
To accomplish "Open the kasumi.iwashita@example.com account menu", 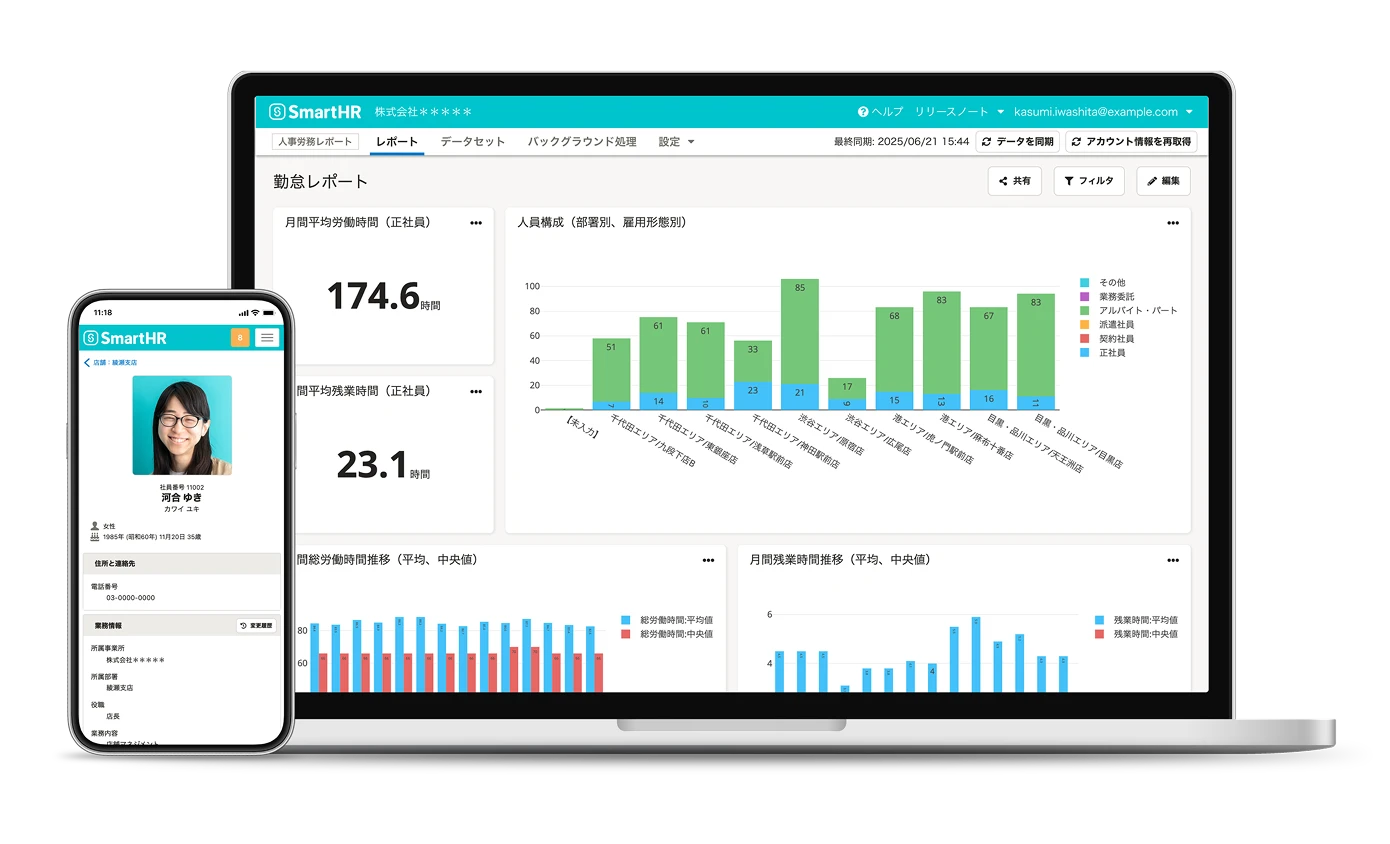I will coord(1103,112).
